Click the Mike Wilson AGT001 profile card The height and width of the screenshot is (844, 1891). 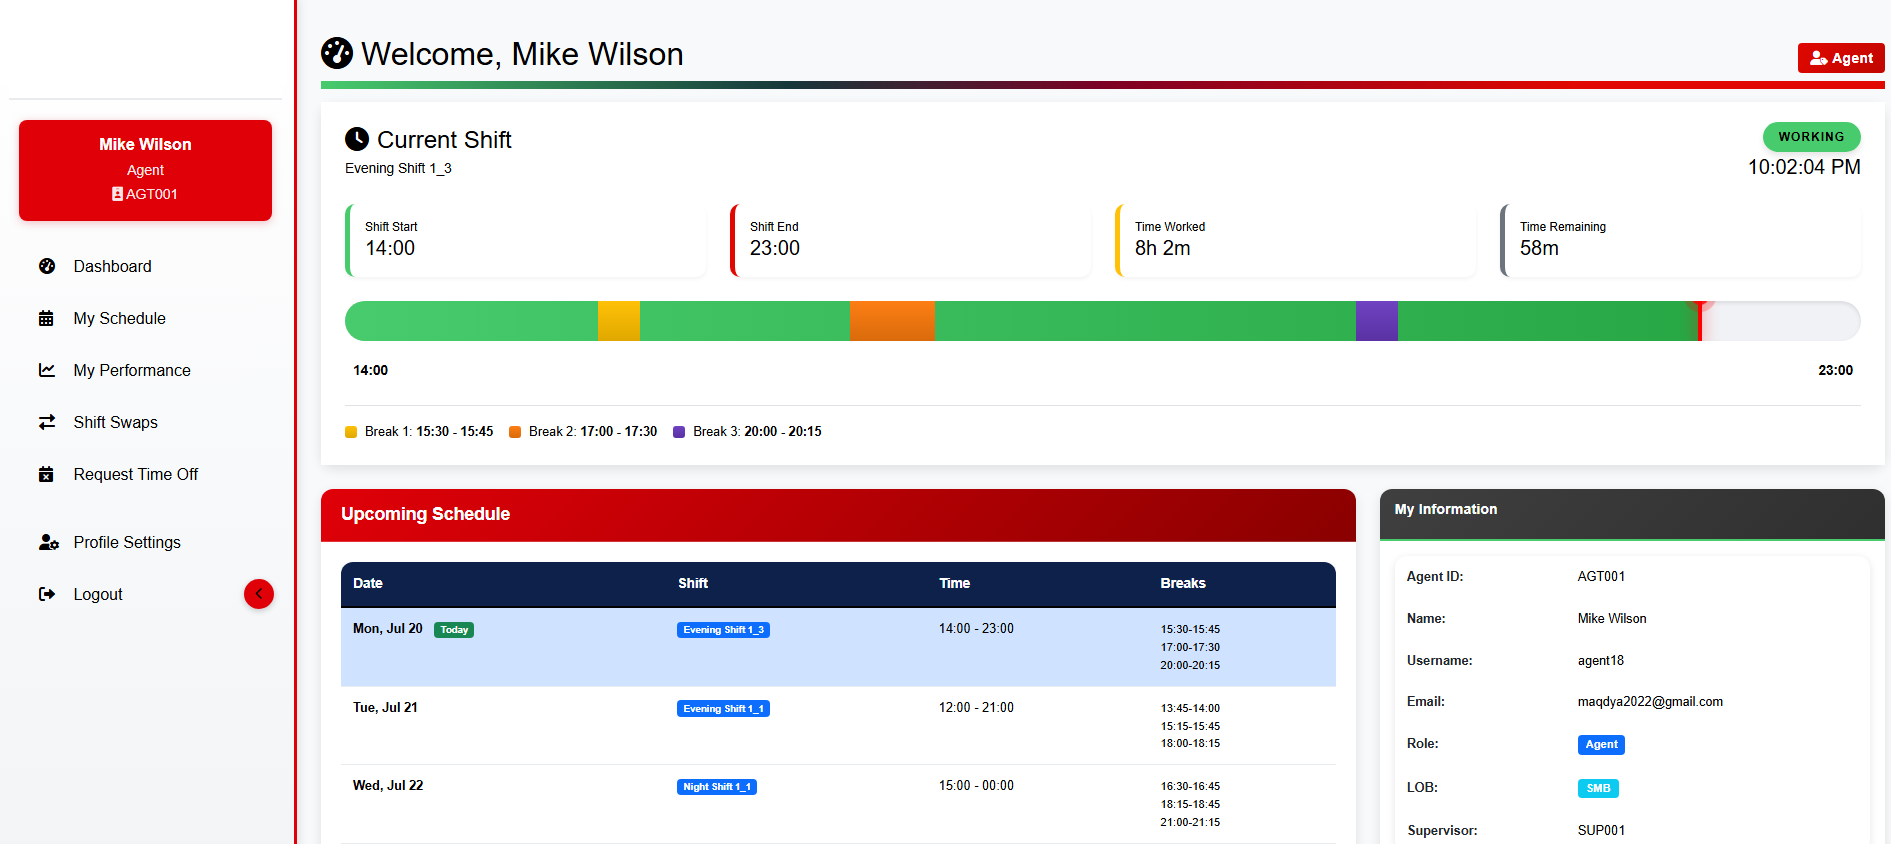pos(146,170)
